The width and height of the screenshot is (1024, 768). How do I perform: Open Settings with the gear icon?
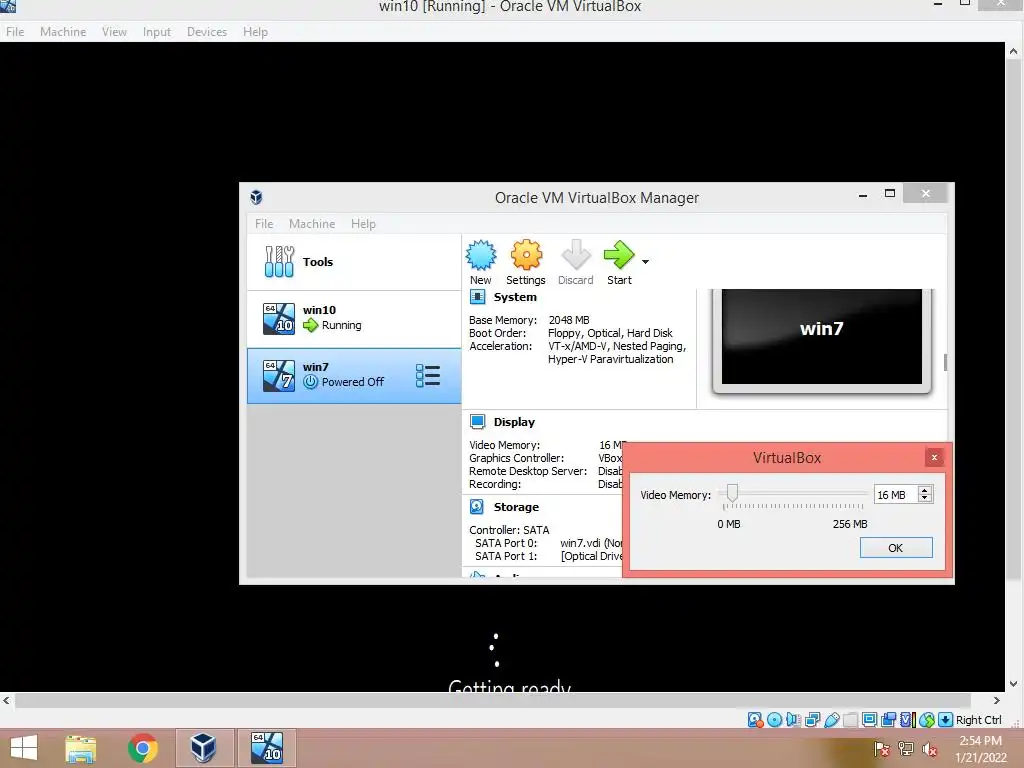(526, 255)
